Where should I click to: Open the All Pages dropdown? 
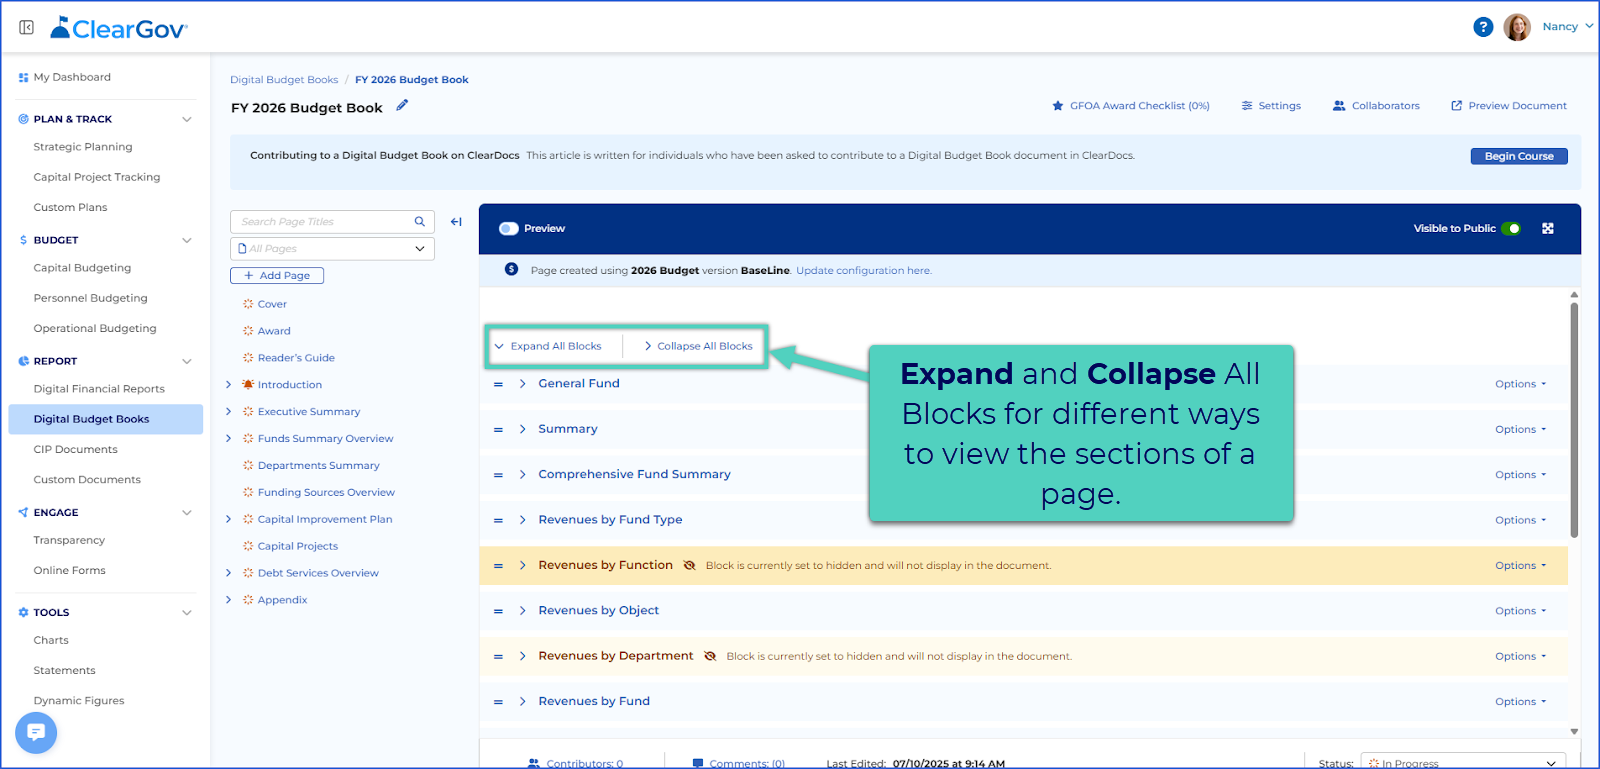tap(332, 249)
